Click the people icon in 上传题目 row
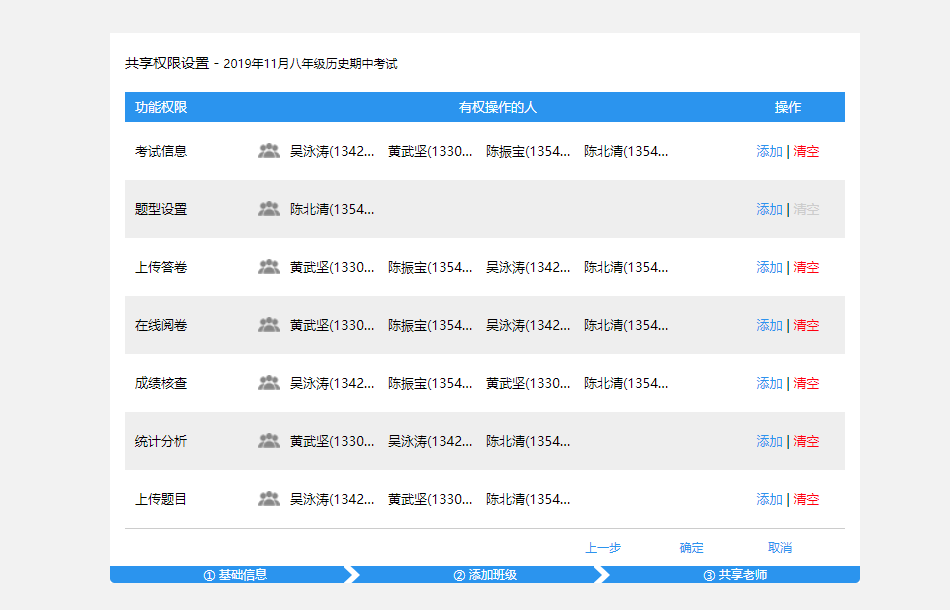 point(268,499)
